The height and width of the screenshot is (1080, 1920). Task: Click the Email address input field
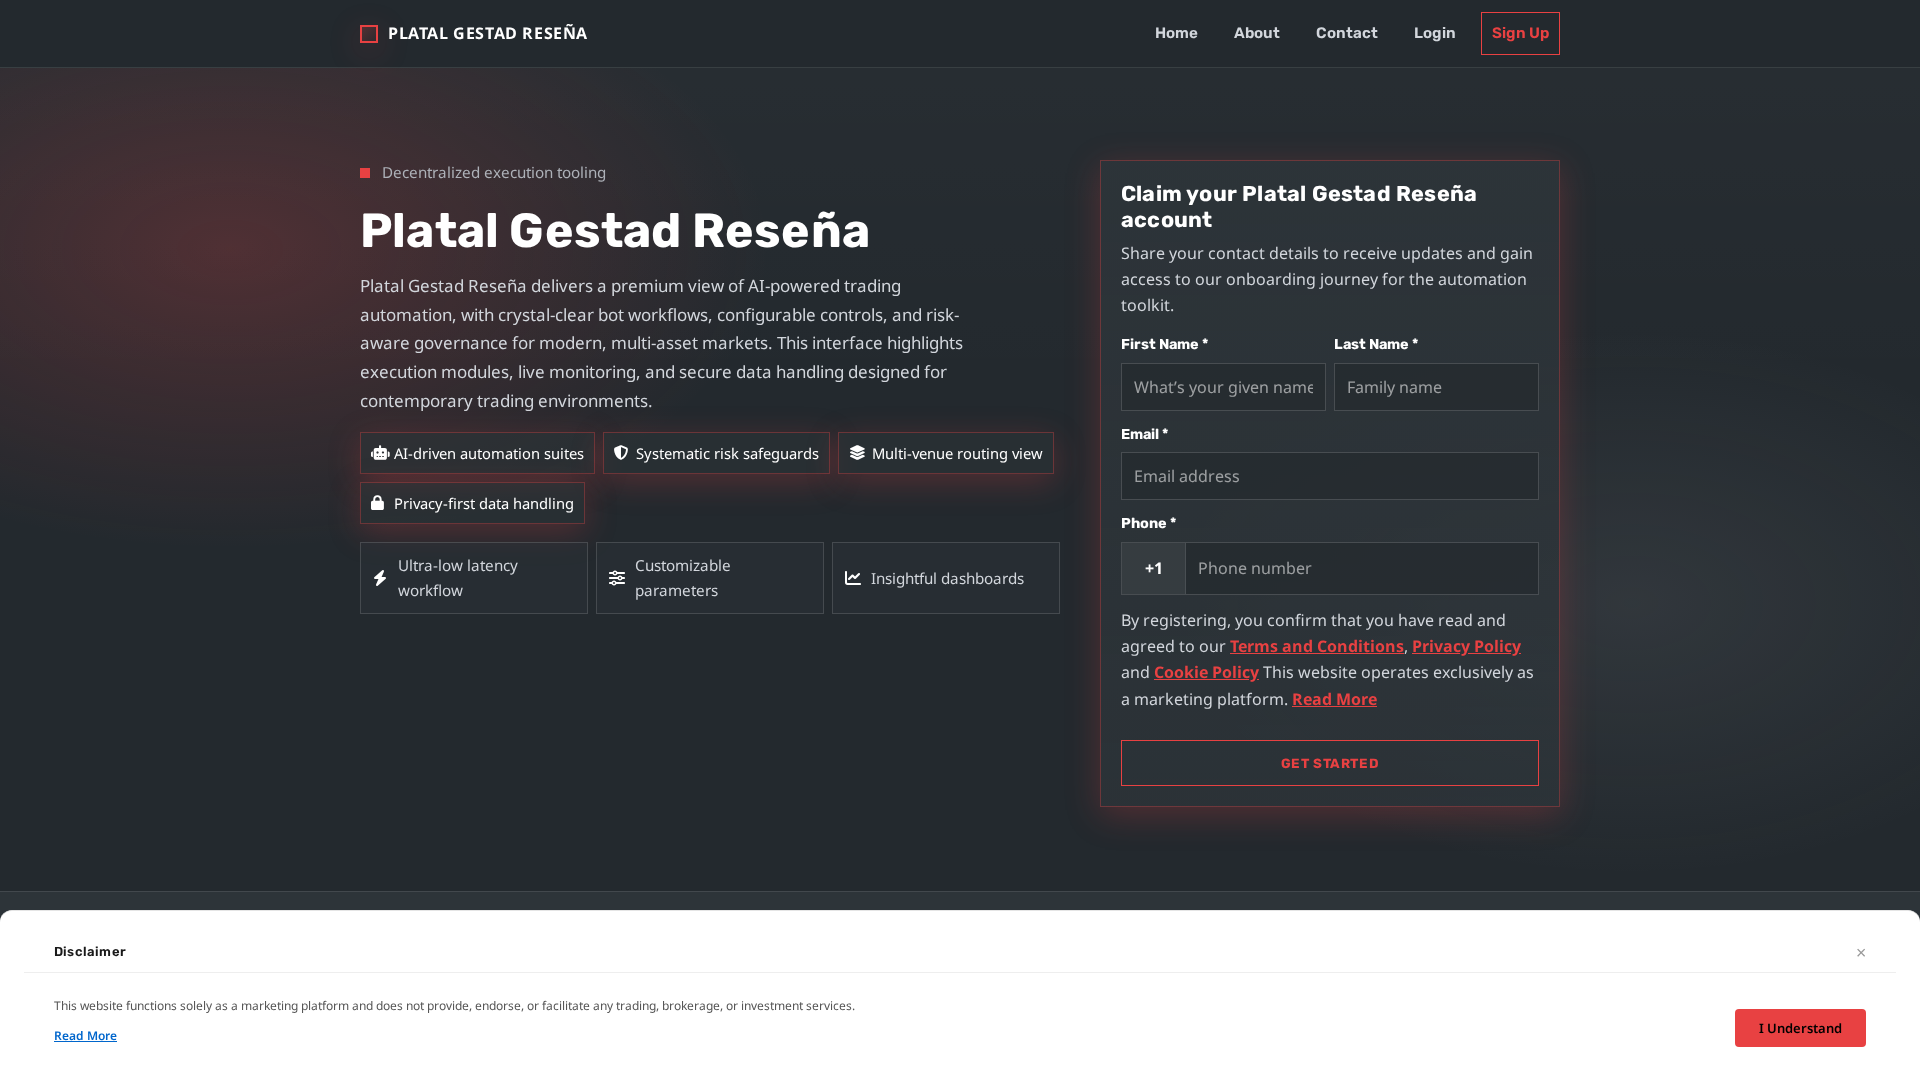pyautogui.click(x=1329, y=476)
